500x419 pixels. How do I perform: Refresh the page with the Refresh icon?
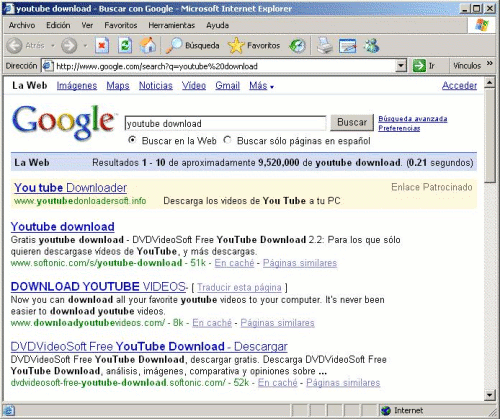click(125, 46)
